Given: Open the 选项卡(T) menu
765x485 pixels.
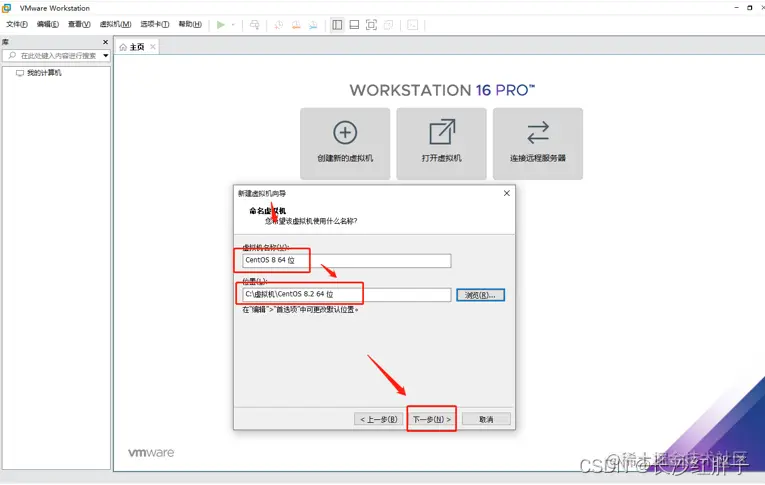Looking at the screenshot, I should point(155,24).
